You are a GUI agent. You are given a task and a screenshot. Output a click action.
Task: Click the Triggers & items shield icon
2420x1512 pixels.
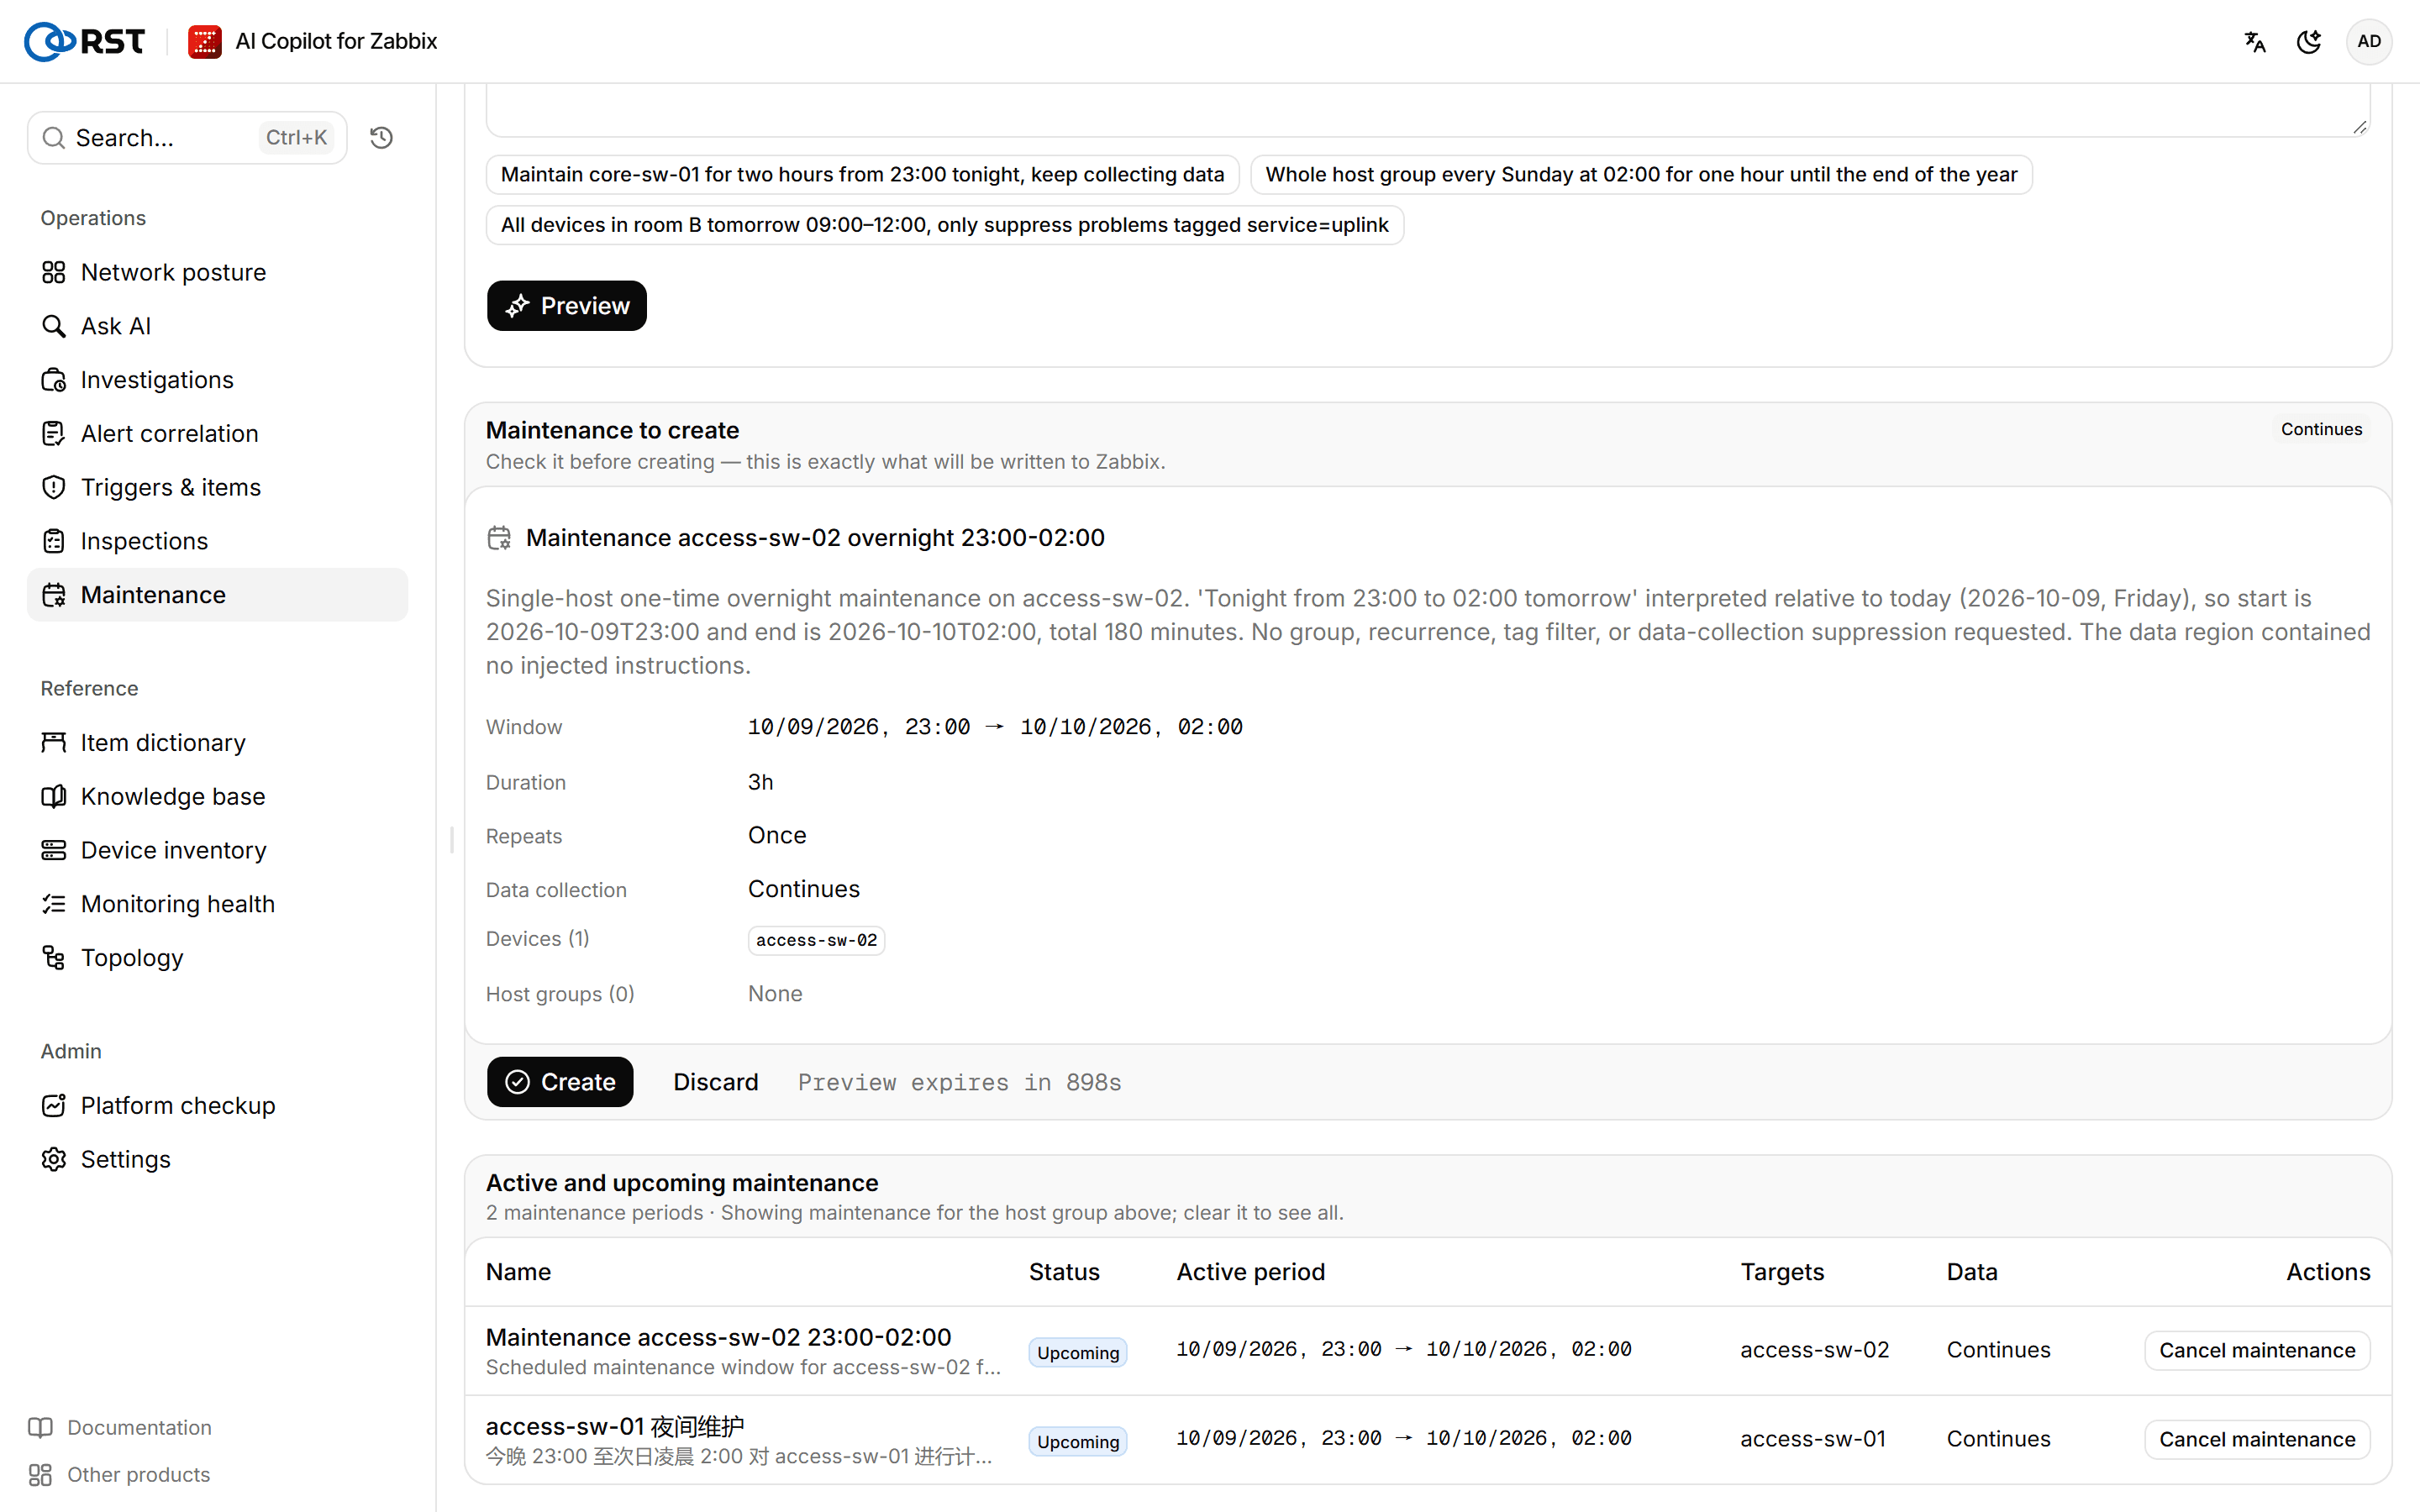[54, 487]
